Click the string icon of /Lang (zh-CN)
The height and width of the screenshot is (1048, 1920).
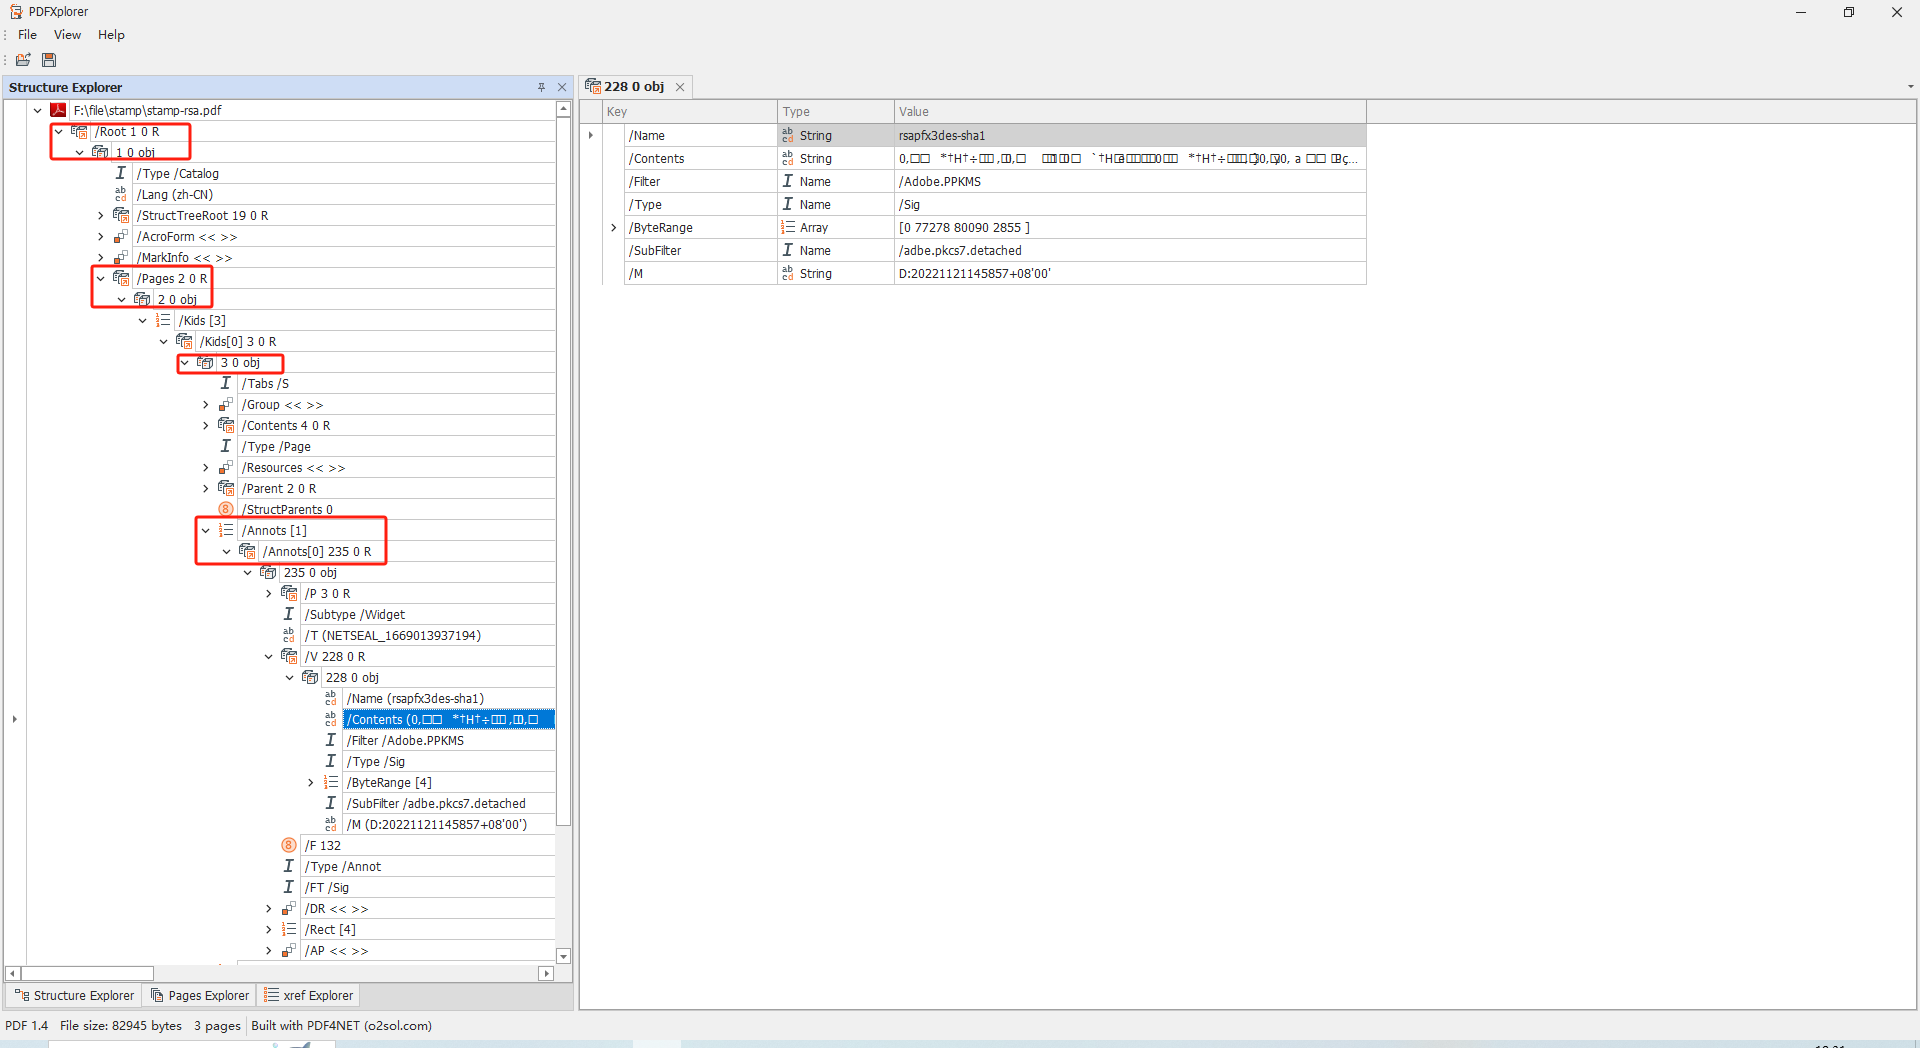121,194
